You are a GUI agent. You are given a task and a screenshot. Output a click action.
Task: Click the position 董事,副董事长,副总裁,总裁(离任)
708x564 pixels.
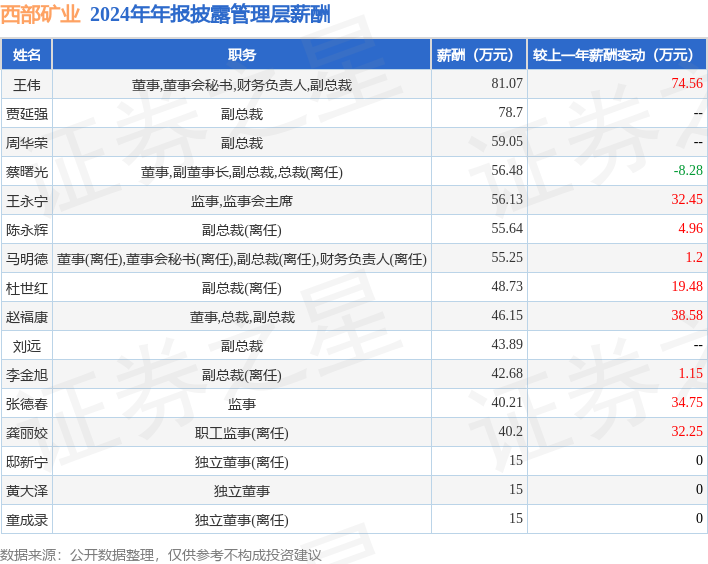tap(242, 172)
